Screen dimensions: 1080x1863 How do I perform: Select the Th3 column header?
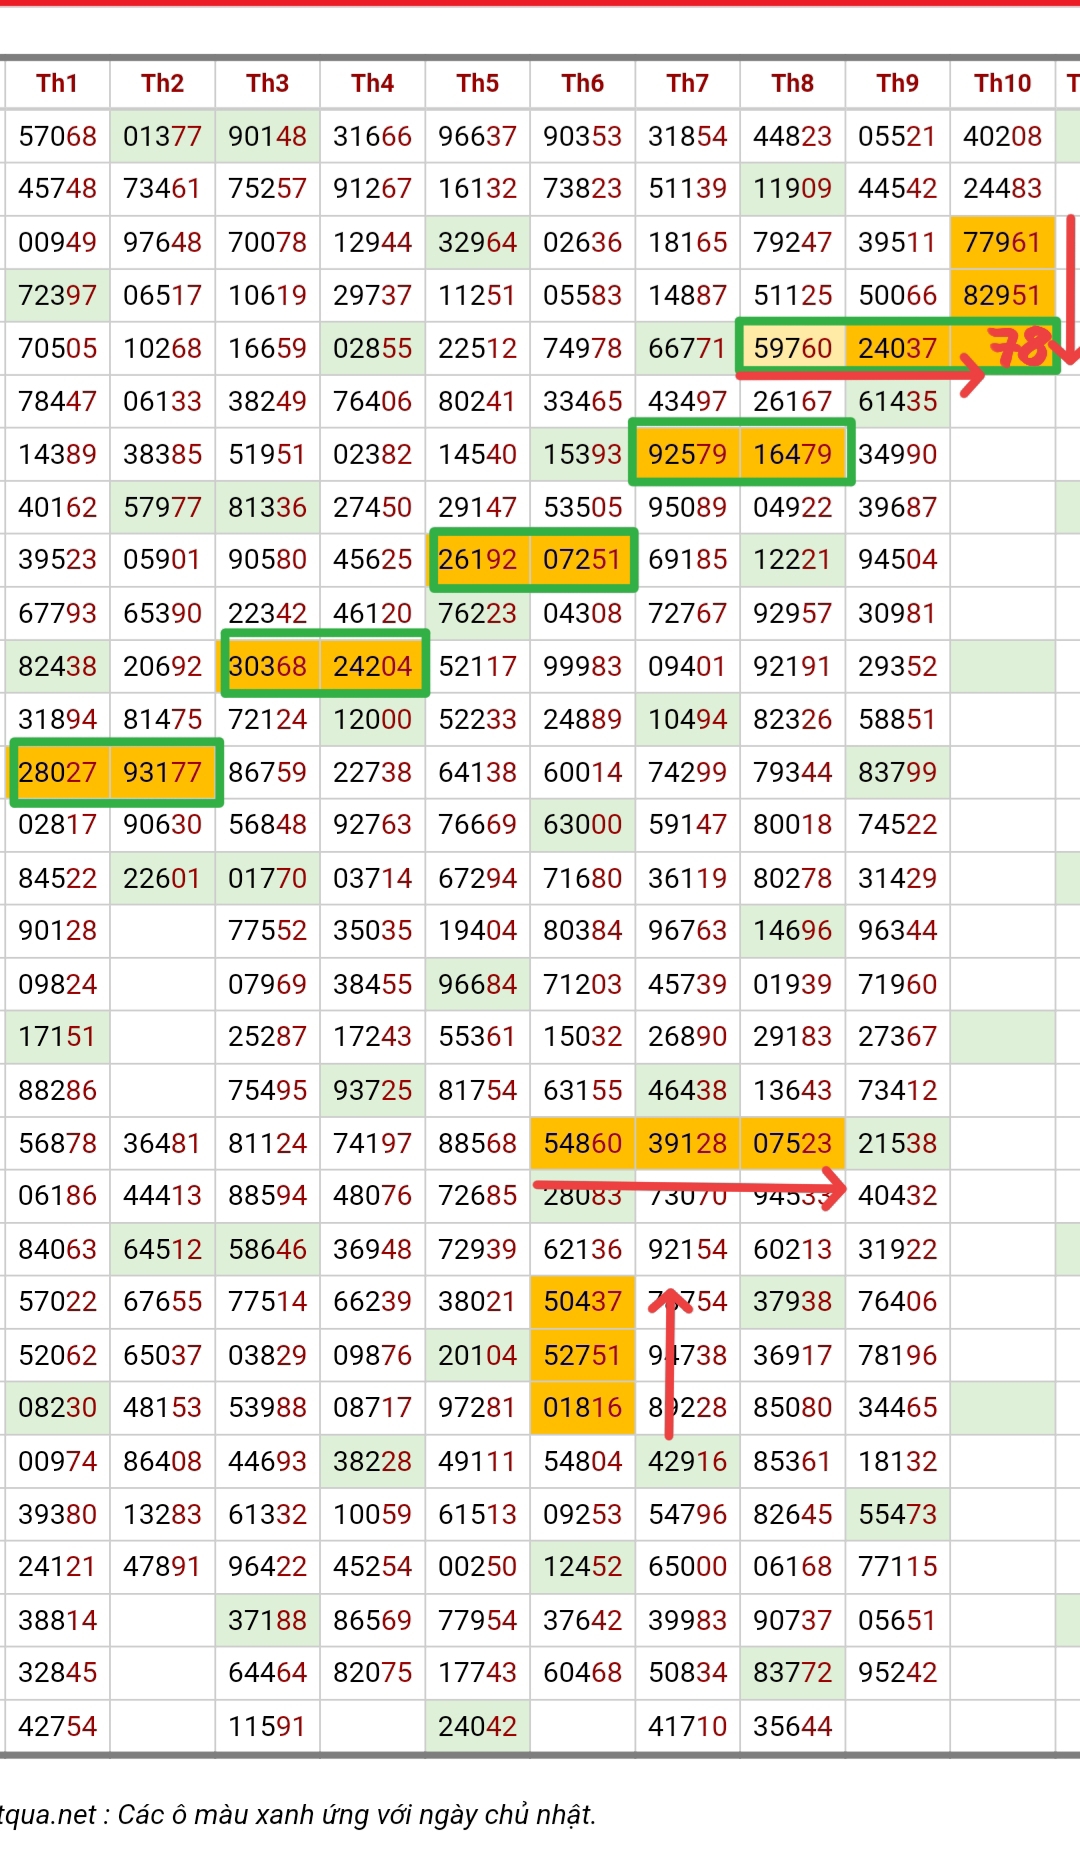(x=267, y=83)
